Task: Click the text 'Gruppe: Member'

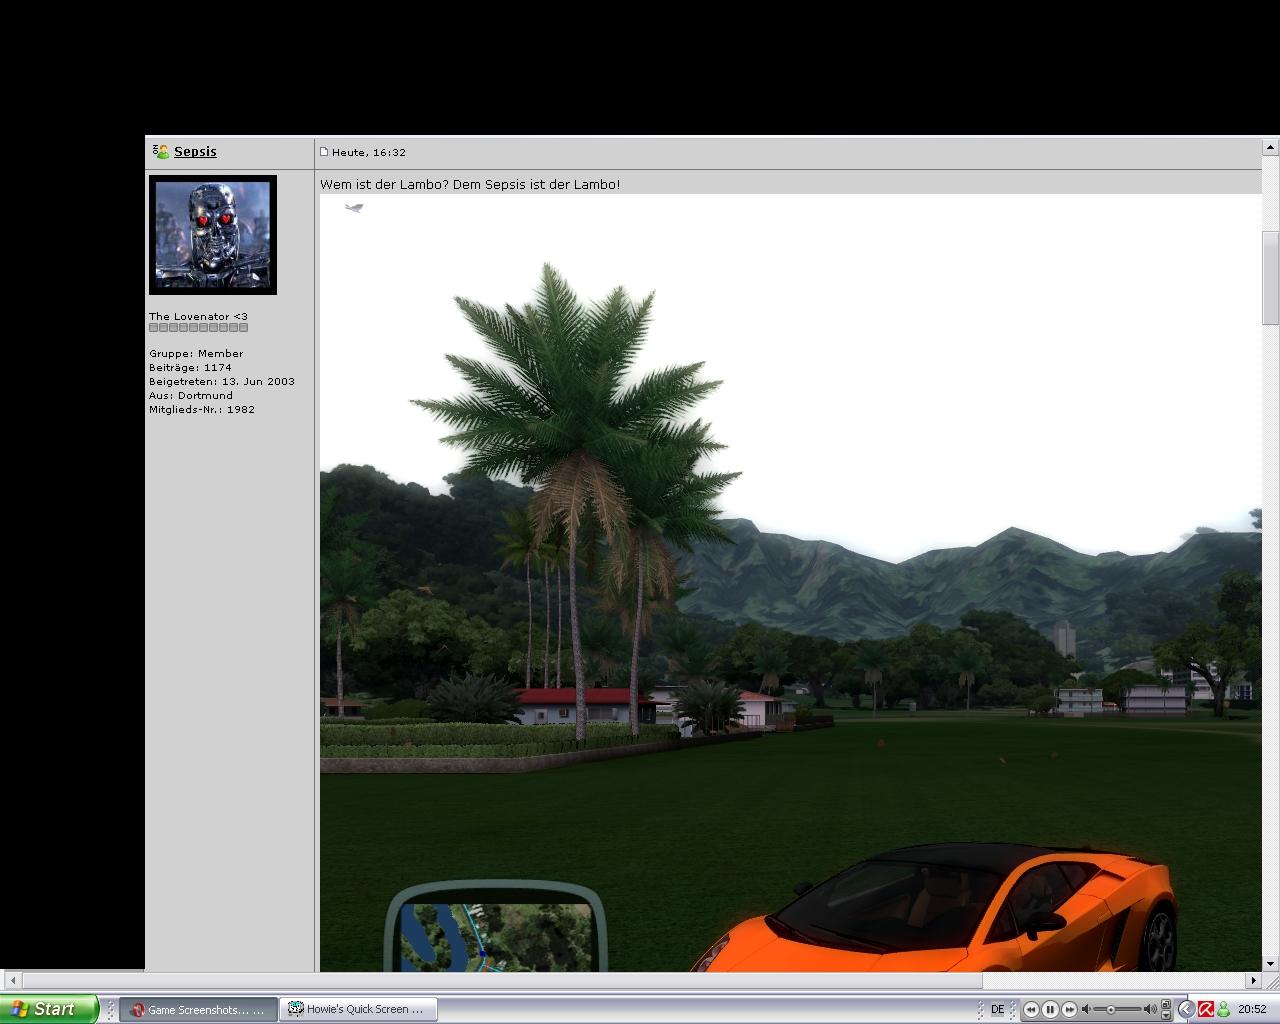Action: [x=196, y=353]
